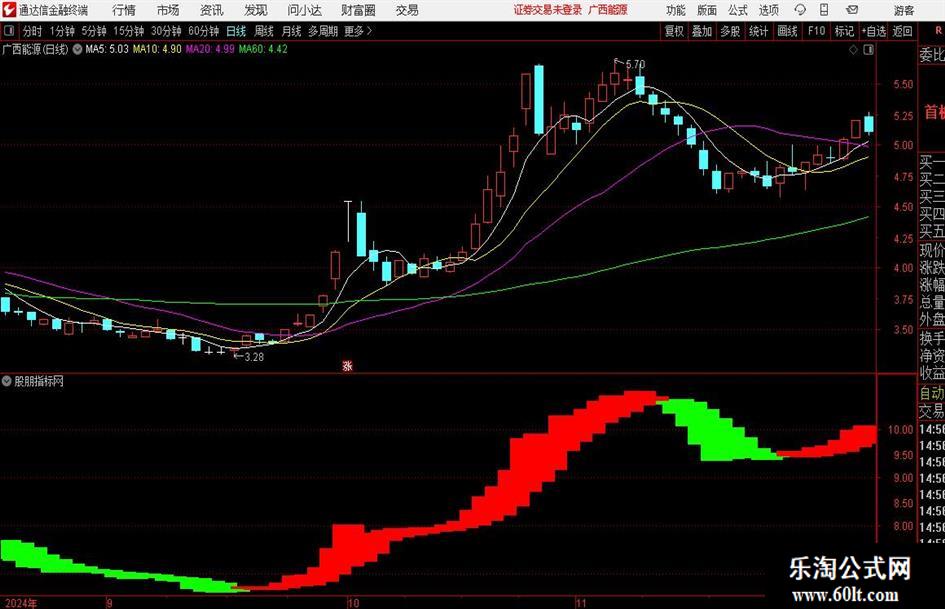Click the 5.70 high price label
Image resolution: width=945 pixels, height=609 pixels.
(x=635, y=64)
